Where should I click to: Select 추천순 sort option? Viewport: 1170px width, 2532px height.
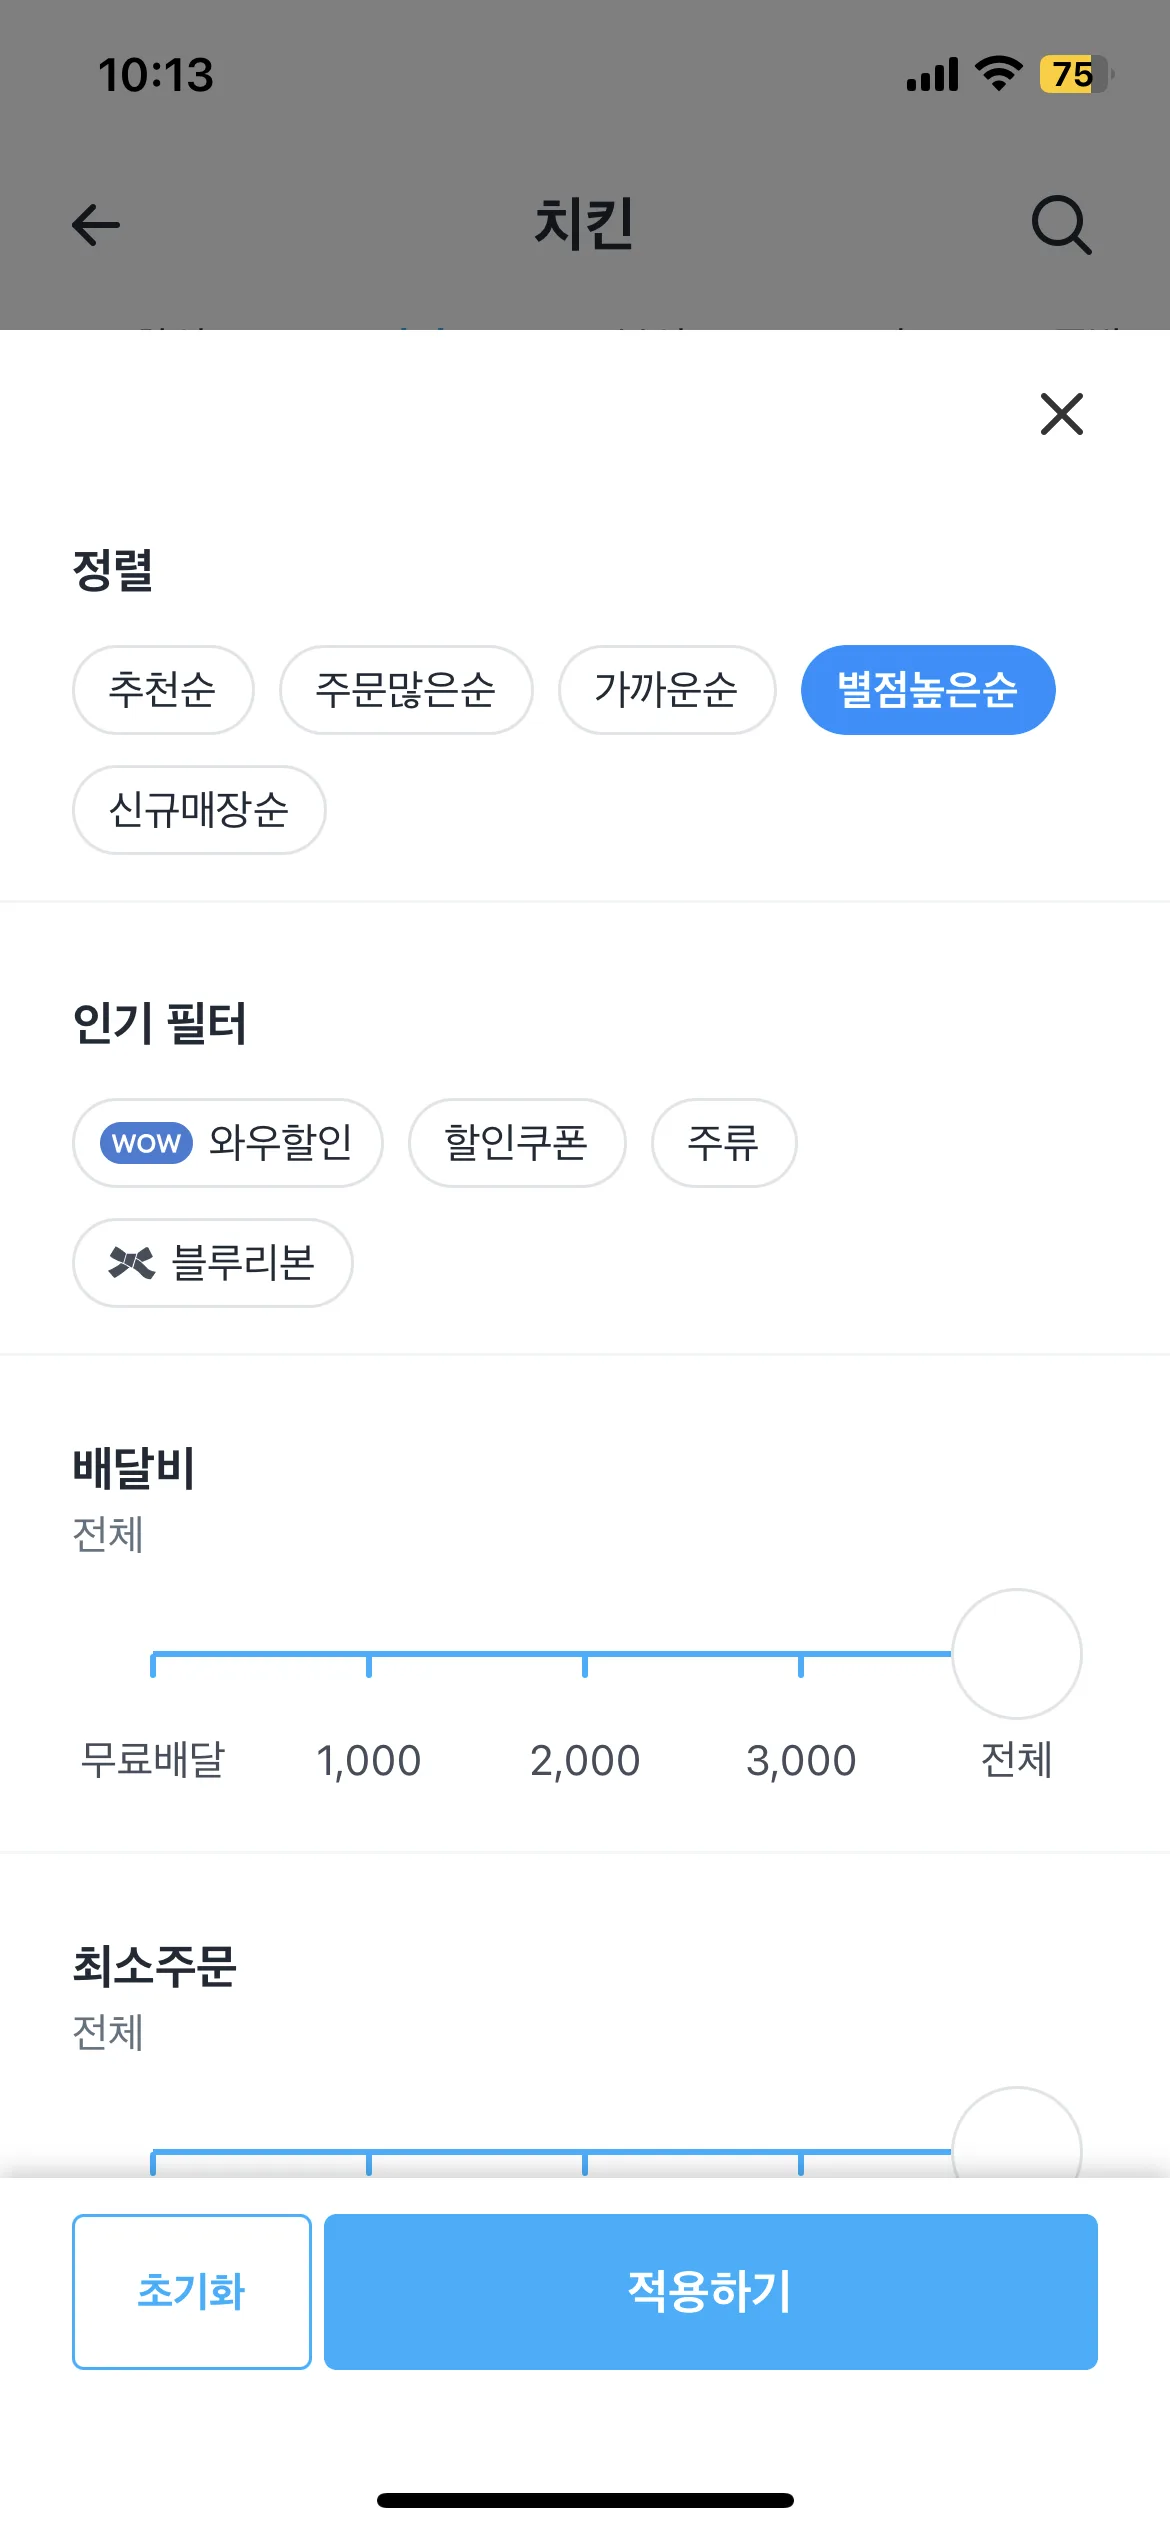163,690
